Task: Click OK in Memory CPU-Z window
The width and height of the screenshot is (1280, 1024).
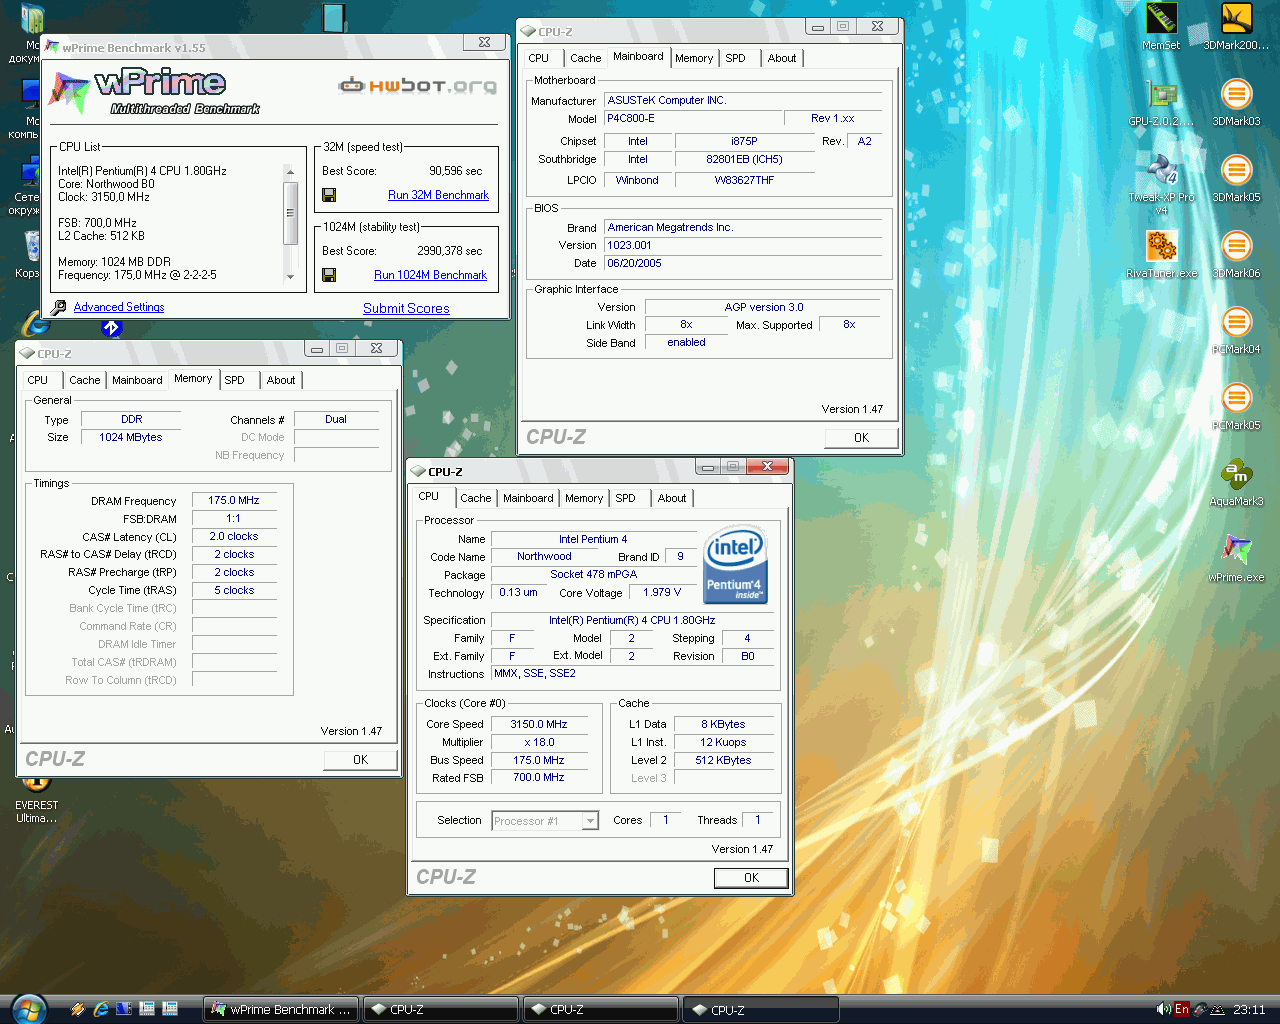Action: coord(360,760)
